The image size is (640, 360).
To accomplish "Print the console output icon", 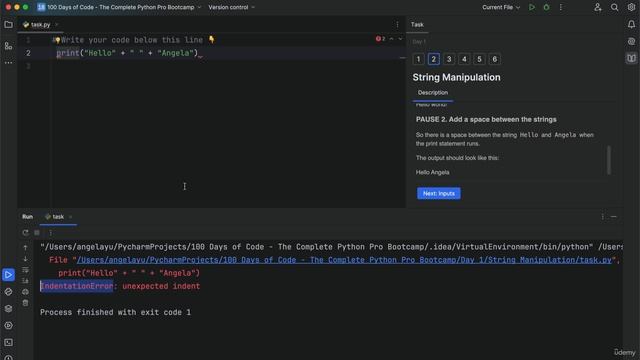I will [25, 292].
